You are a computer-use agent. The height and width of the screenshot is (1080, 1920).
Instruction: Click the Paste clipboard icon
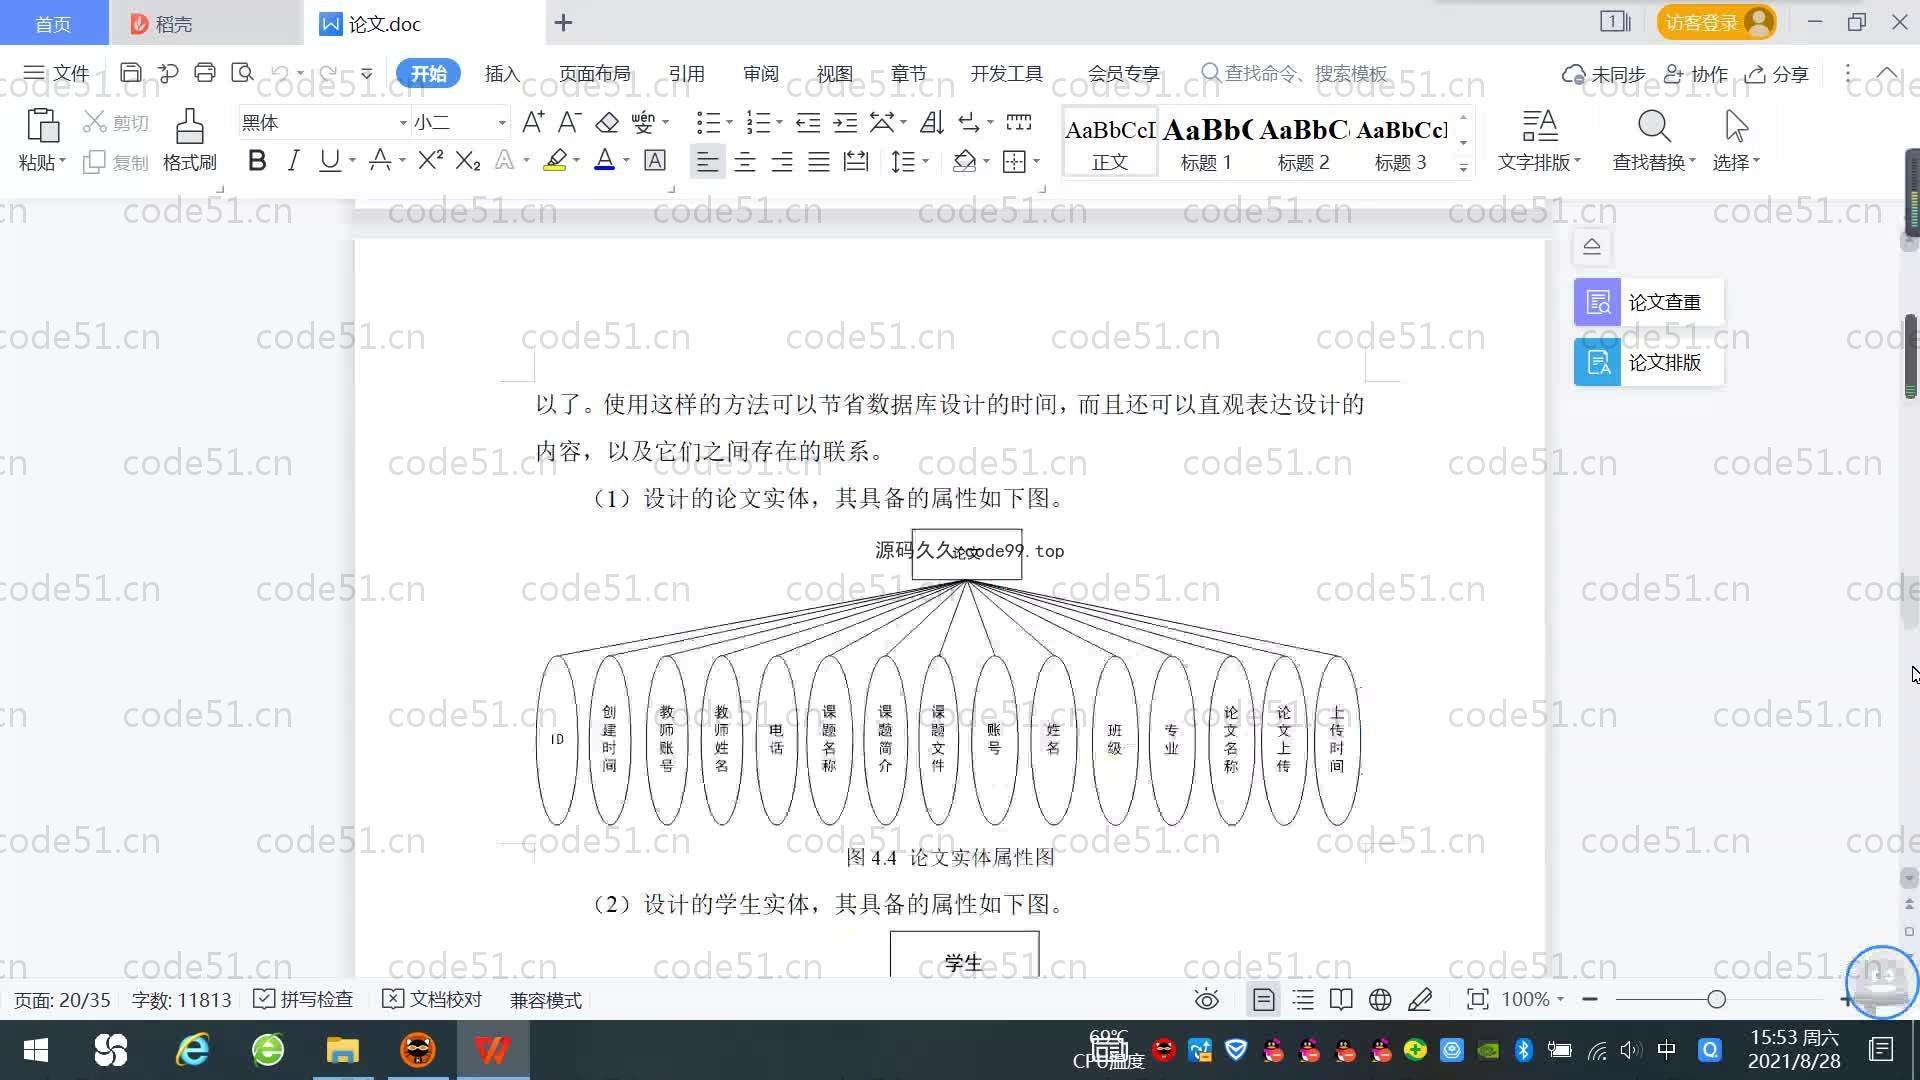[x=42, y=127]
